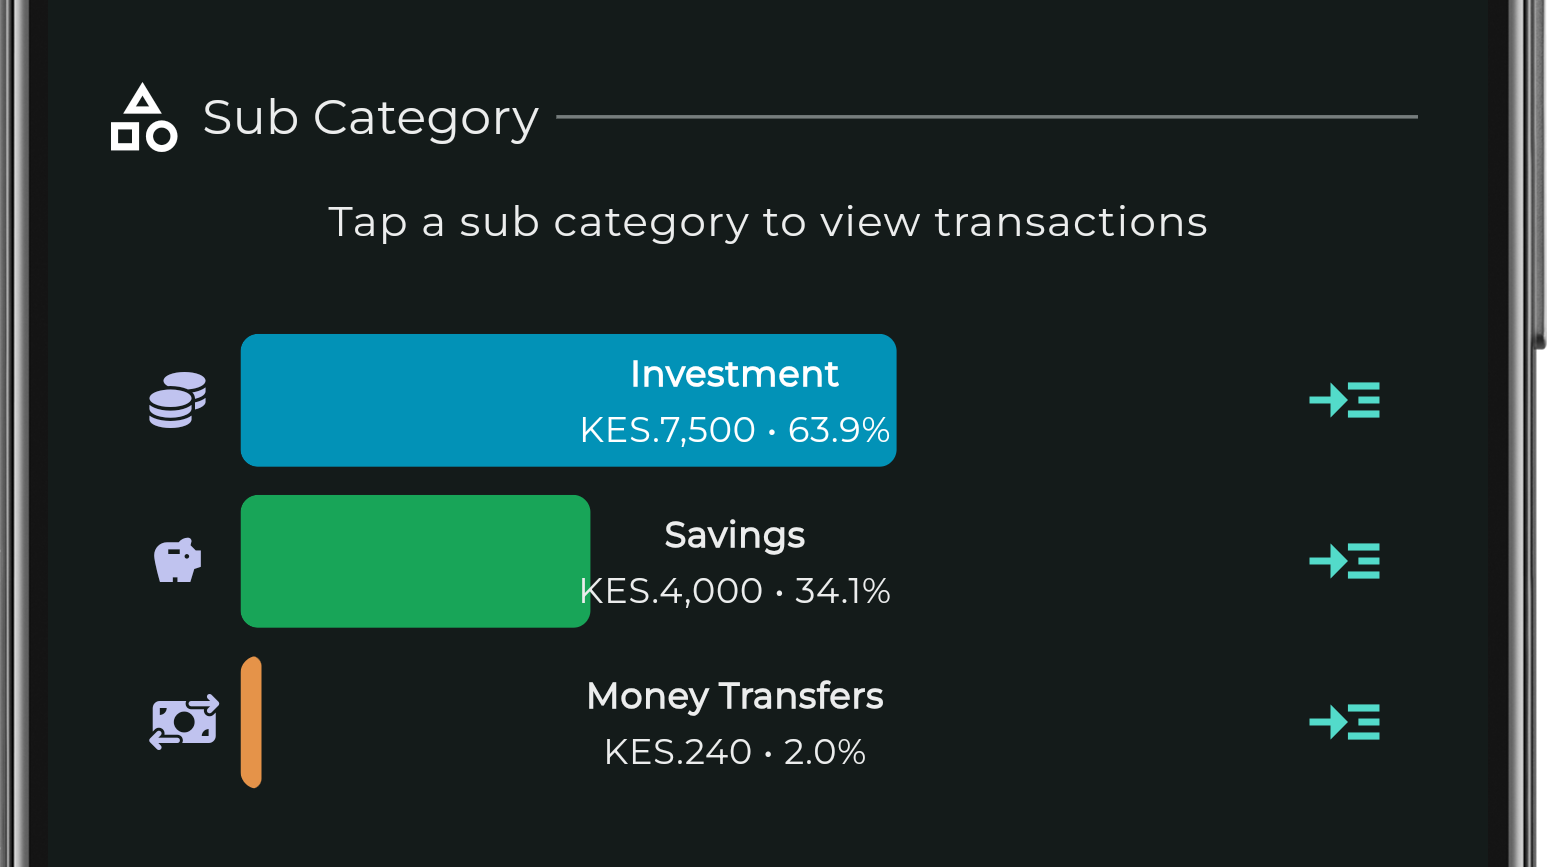The image size is (1547, 867).
Task: Click the Money Transfers exchange icon
Action: point(184,722)
